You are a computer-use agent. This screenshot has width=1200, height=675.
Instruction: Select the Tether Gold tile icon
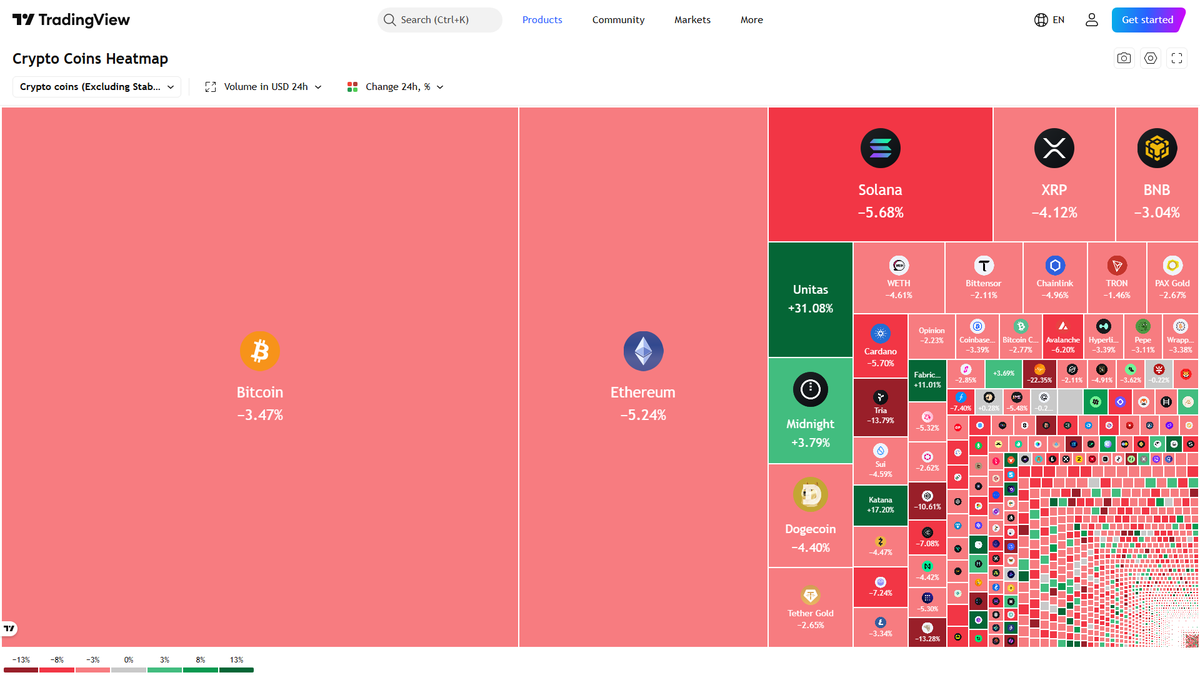(x=810, y=596)
